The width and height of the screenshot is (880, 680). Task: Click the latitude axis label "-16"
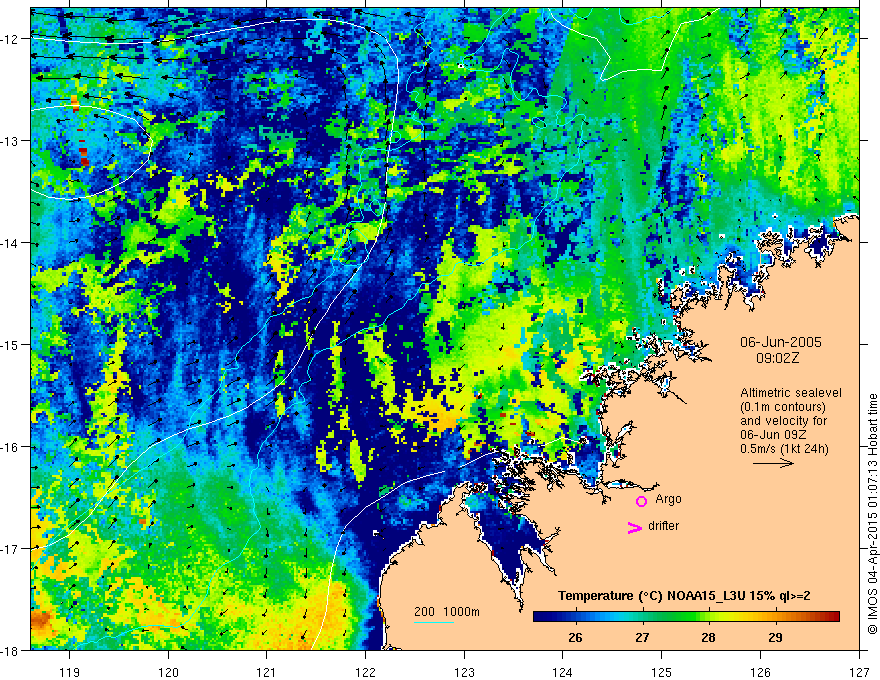[12, 447]
